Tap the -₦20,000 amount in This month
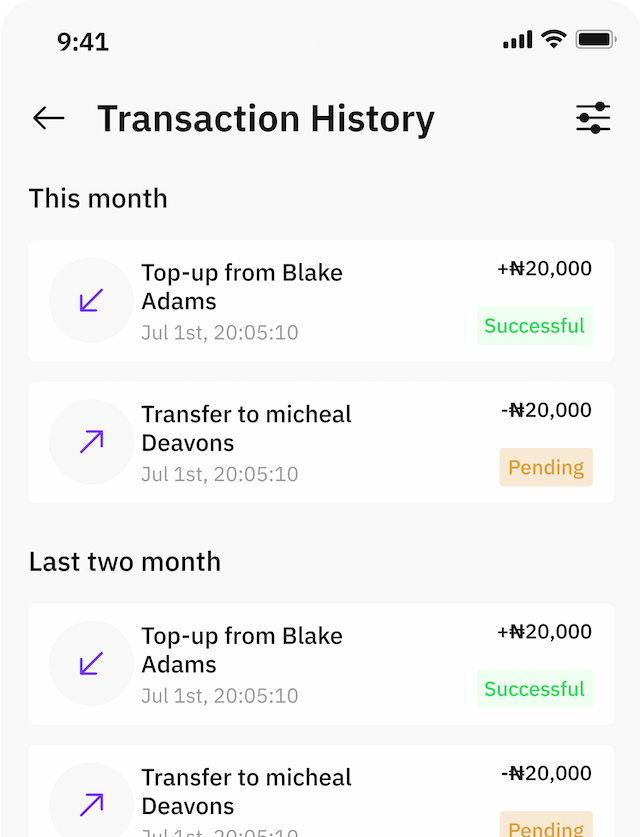This screenshot has width=640, height=837. 546,410
